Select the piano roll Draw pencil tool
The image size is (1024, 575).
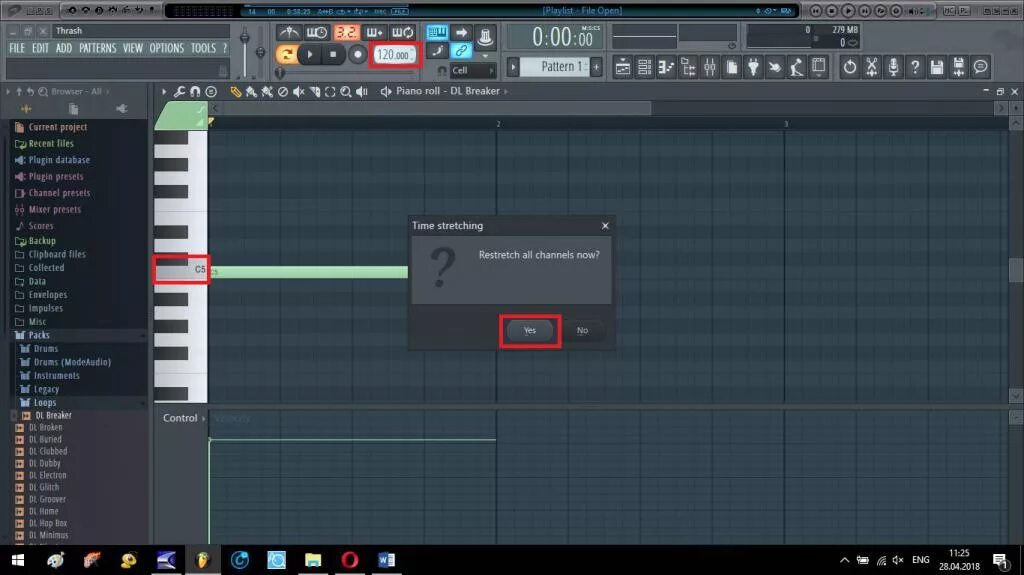236,91
